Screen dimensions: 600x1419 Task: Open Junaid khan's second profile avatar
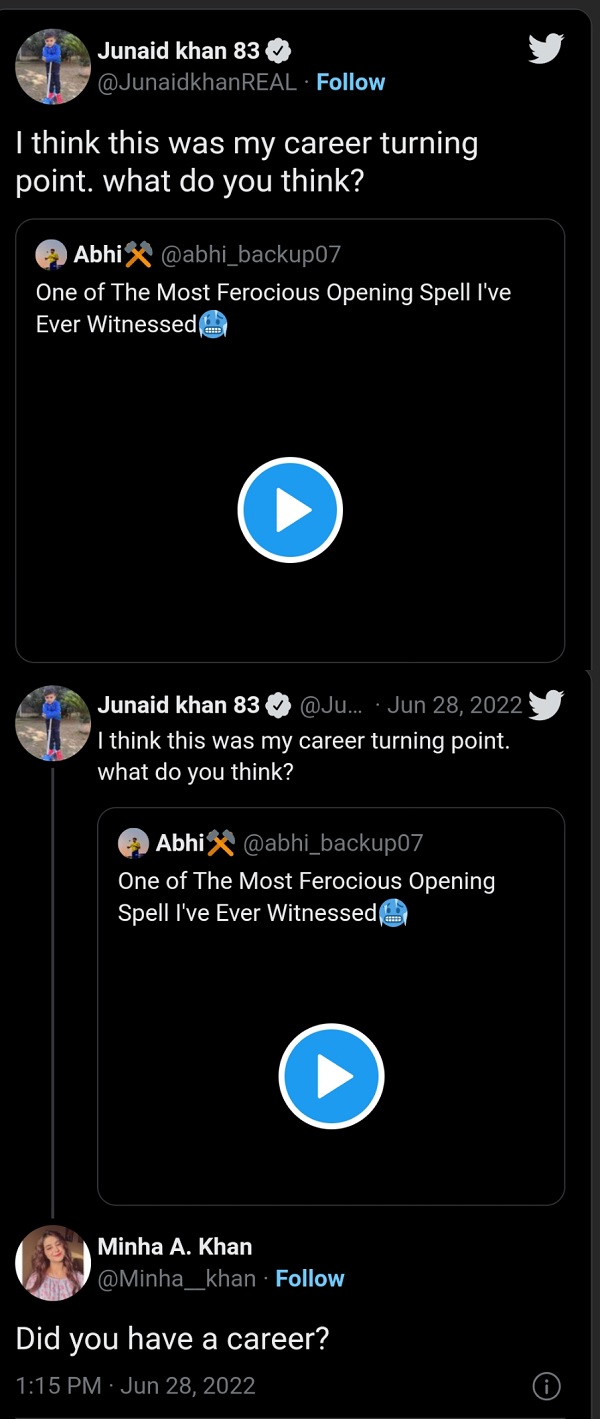click(53, 722)
